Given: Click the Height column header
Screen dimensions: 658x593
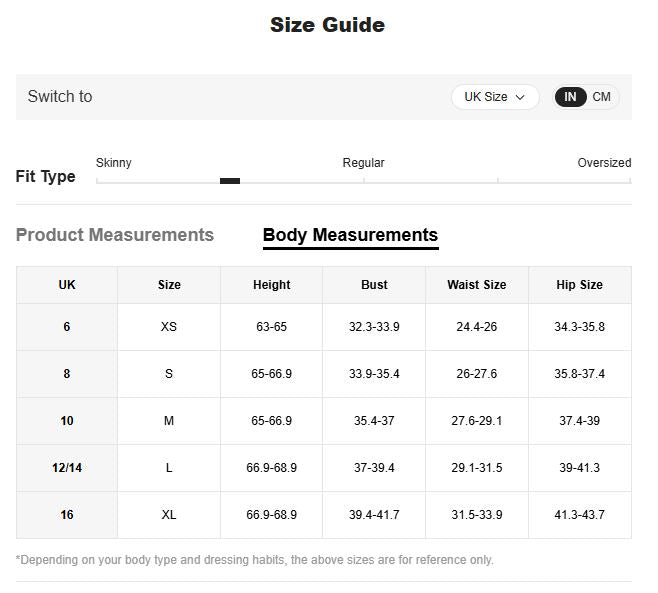Looking at the screenshot, I should click(271, 285).
